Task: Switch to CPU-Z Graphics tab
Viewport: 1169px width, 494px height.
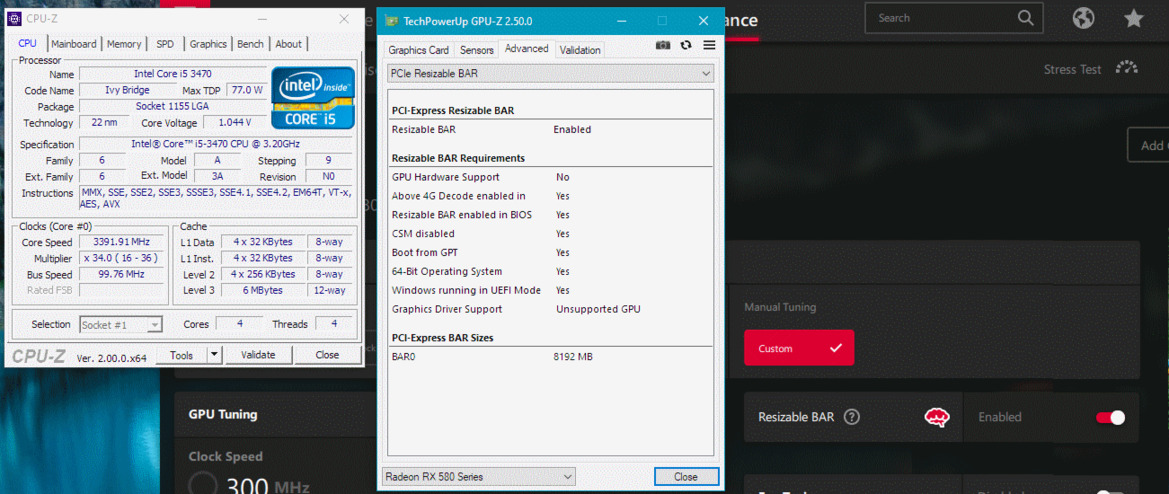Action: point(208,44)
